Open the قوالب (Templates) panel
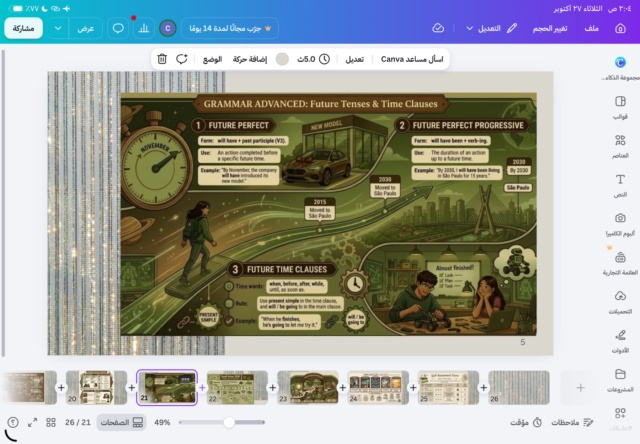 tap(620, 107)
